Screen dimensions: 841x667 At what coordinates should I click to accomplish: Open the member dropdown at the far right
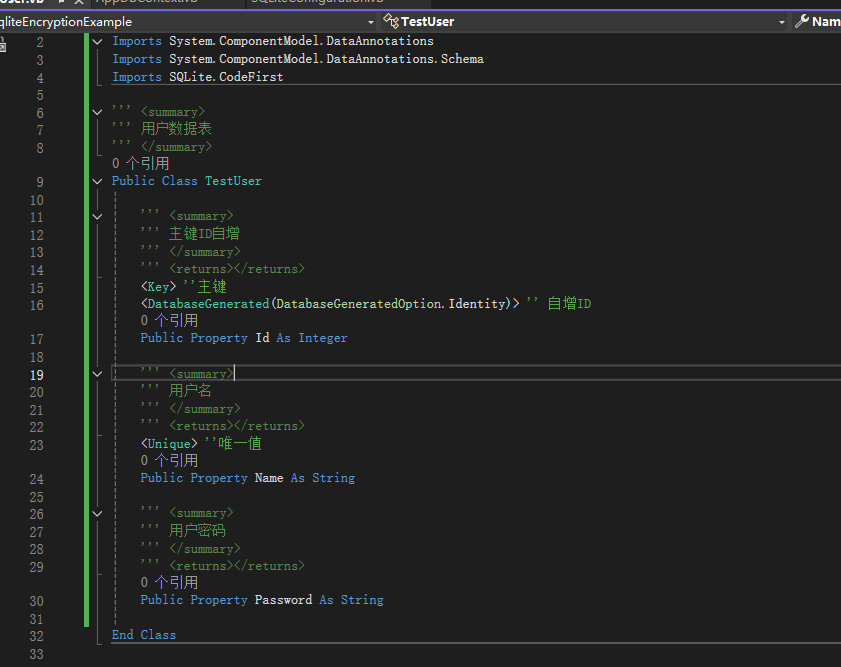[x=825, y=21]
